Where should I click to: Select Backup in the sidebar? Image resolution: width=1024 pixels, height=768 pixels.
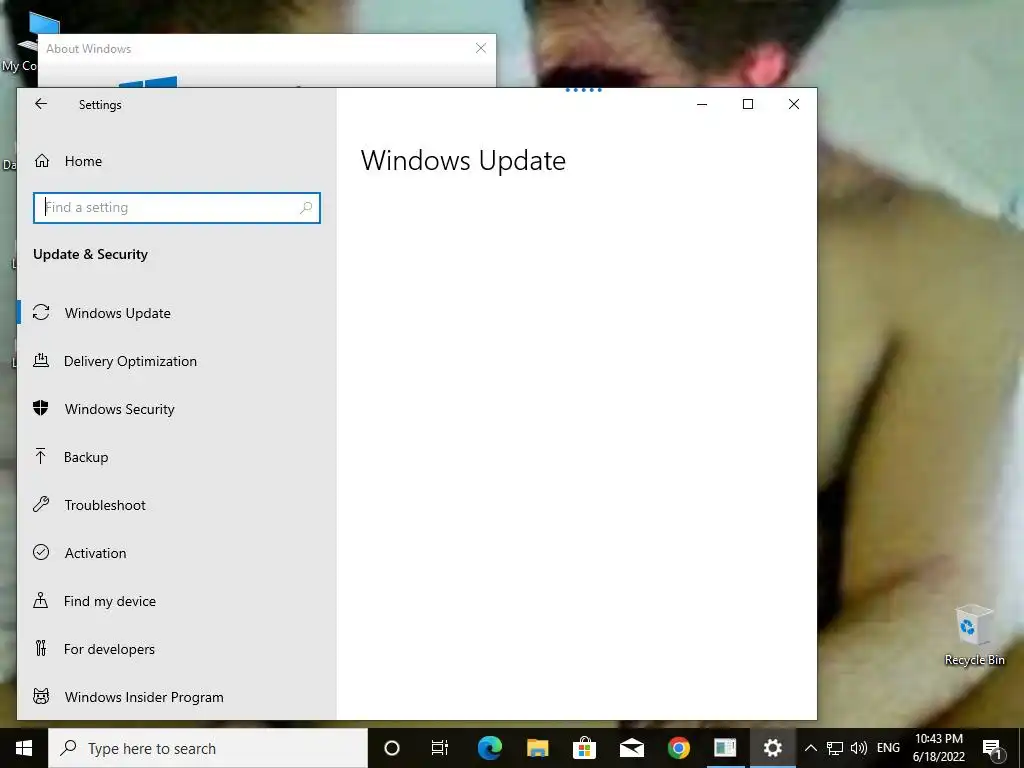(86, 457)
